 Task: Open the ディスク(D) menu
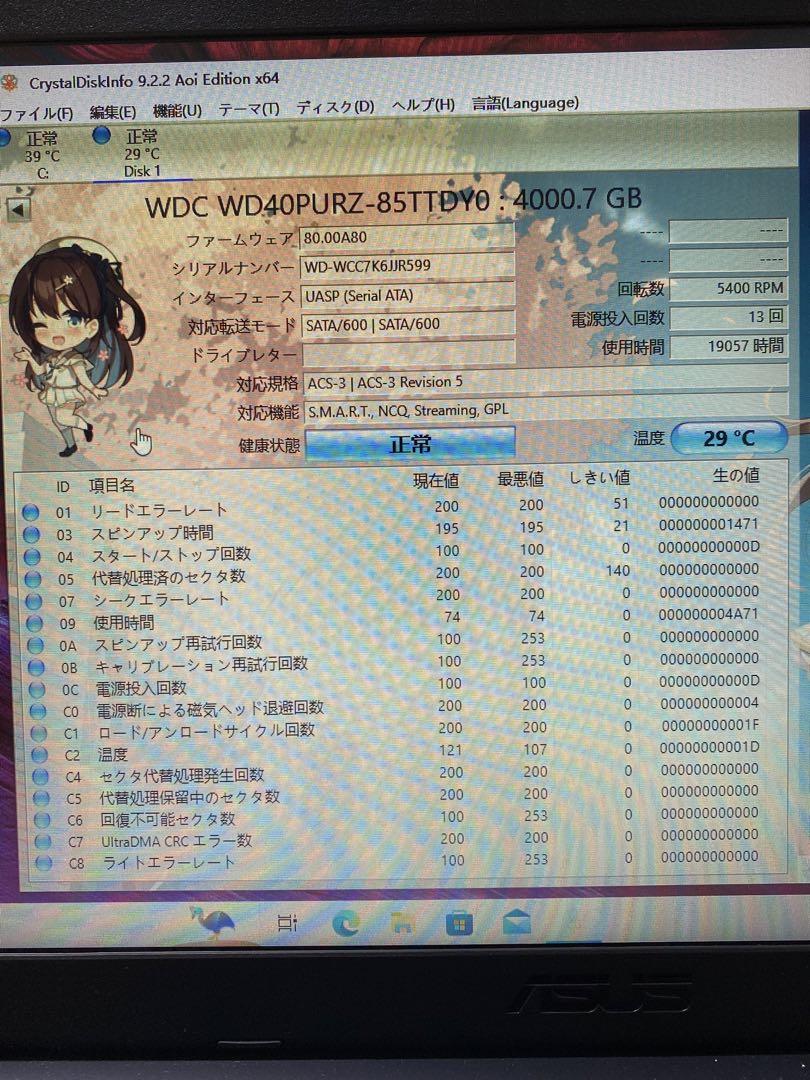click(x=335, y=107)
